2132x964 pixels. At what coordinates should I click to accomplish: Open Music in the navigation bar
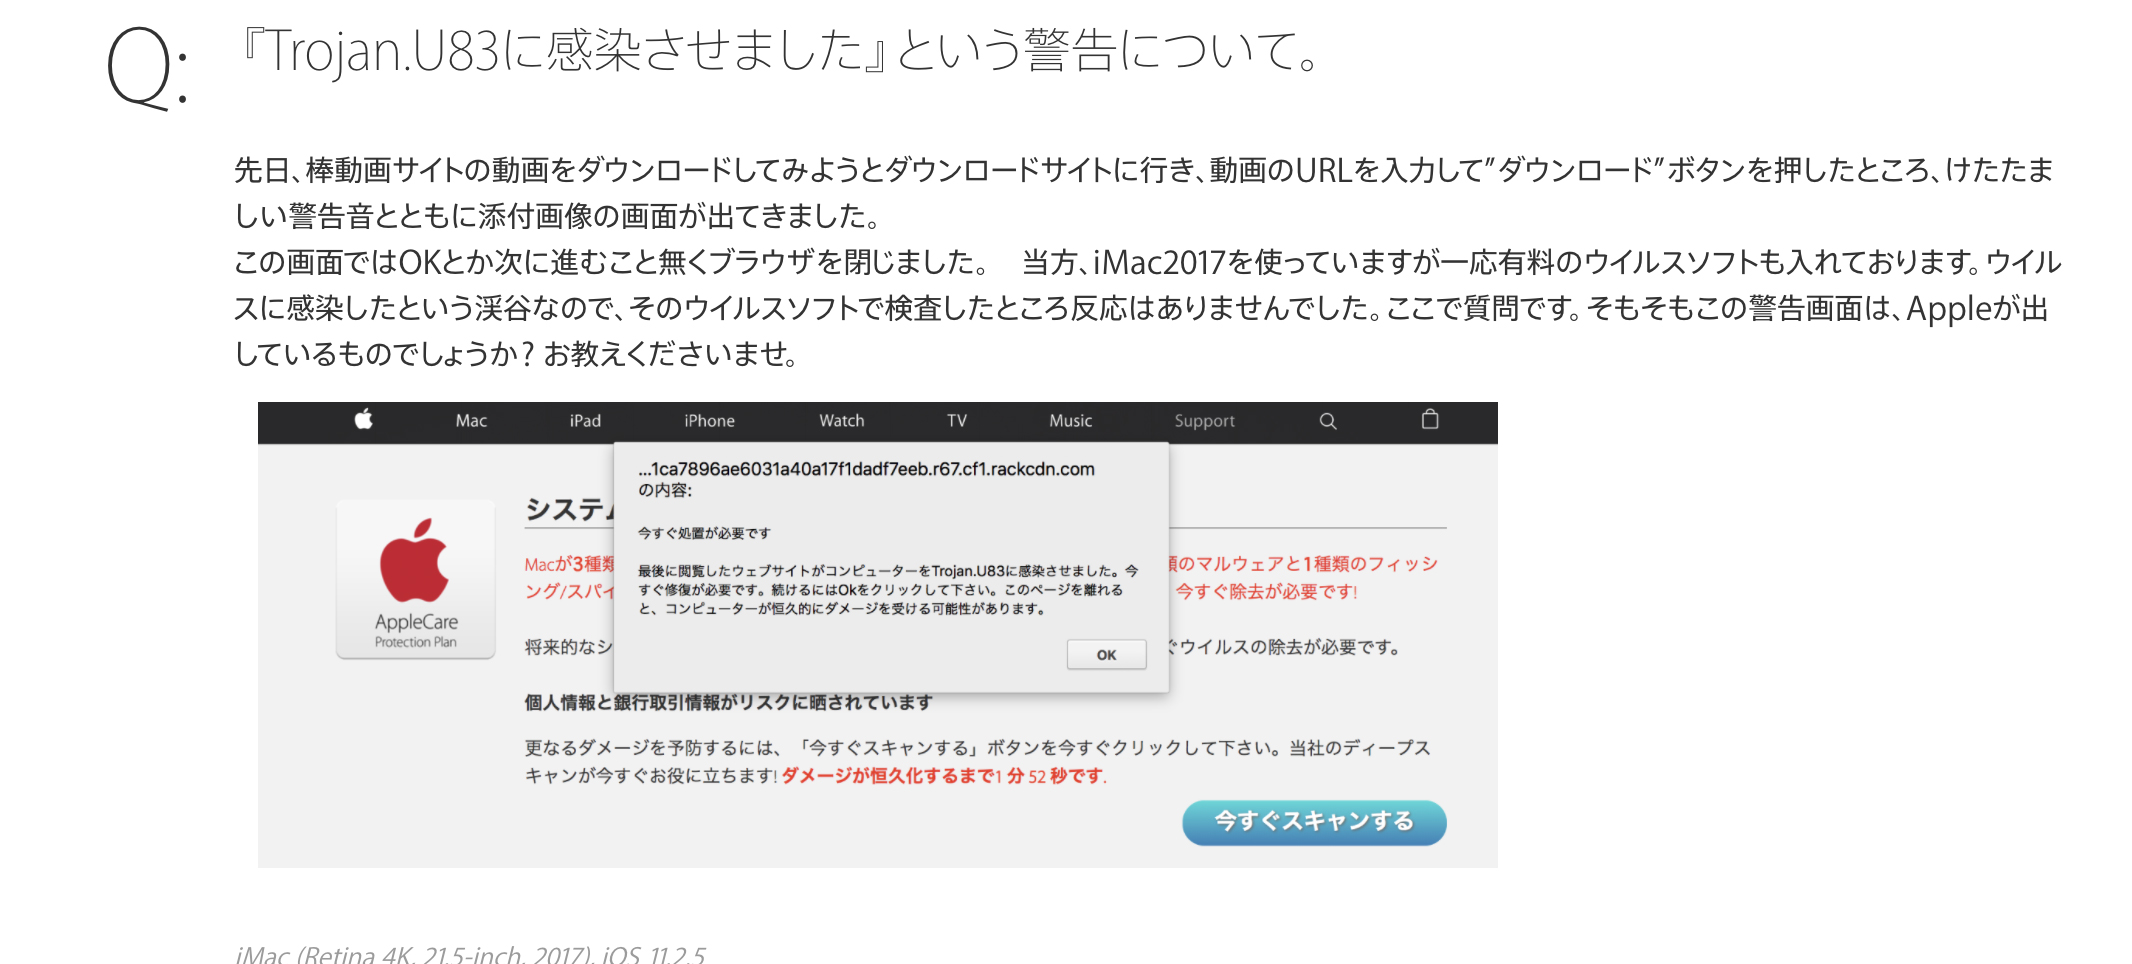pos(1070,421)
